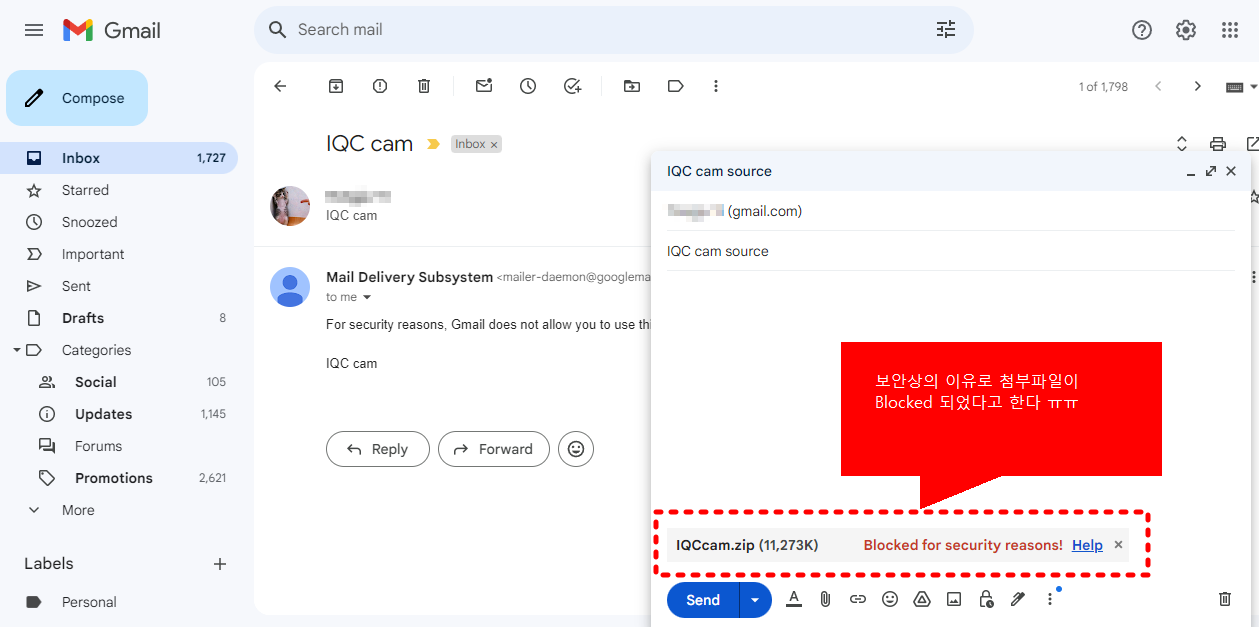Print all messages in conversation
The width and height of the screenshot is (1259, 627).
(1217, 144)
